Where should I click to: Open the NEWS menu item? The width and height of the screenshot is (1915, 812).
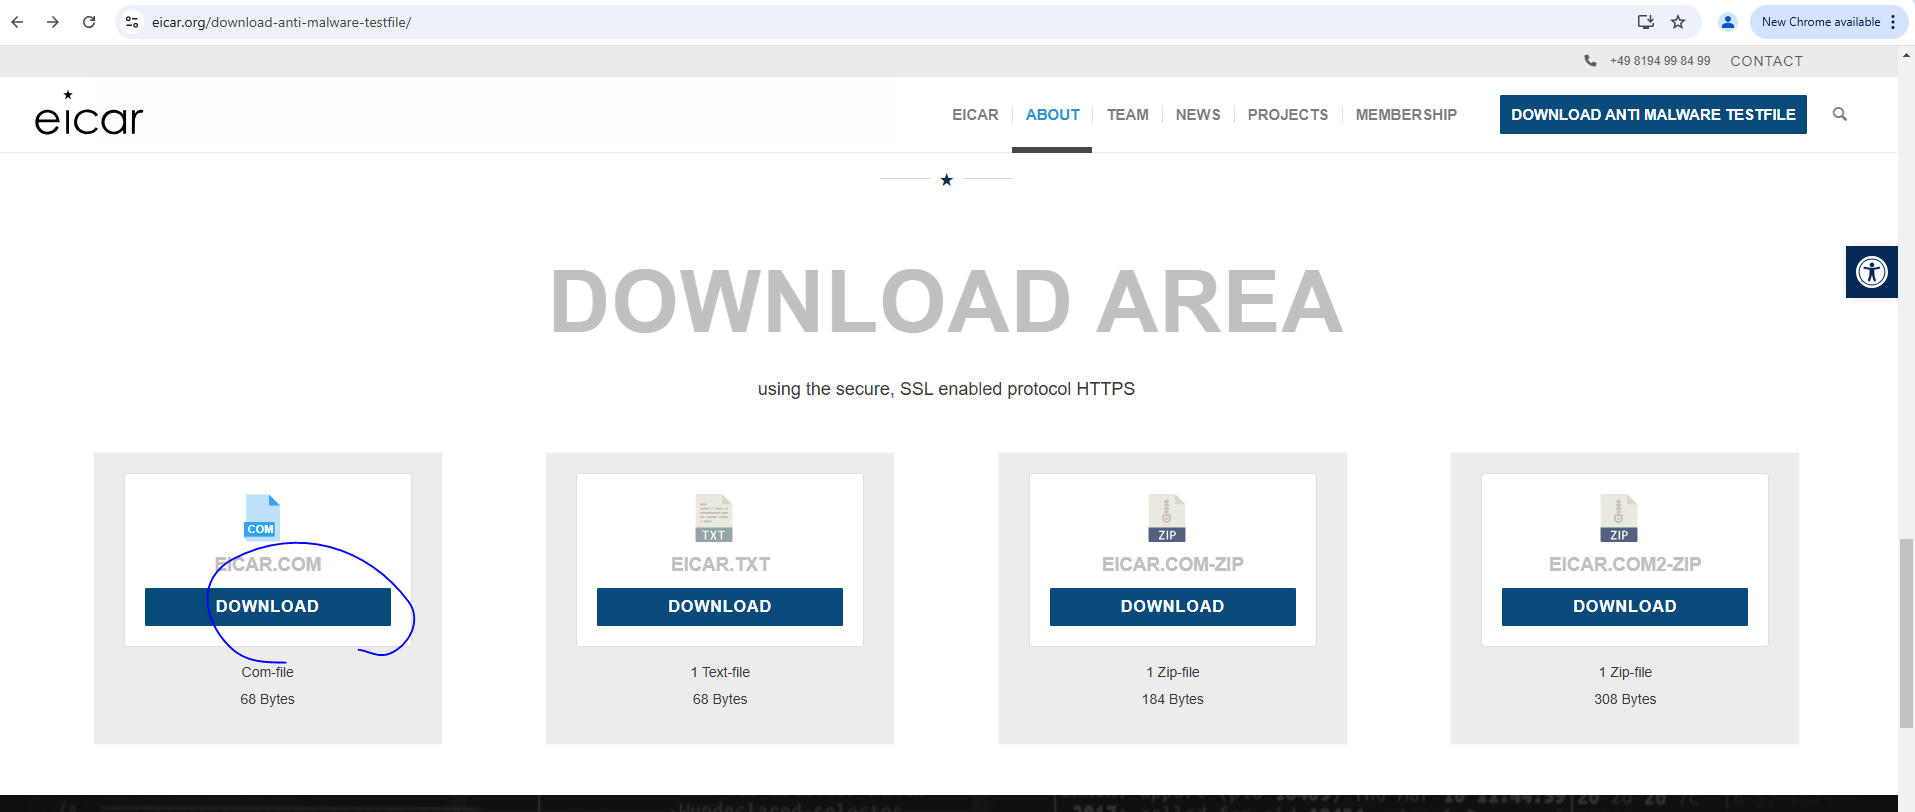point(1198,115)
